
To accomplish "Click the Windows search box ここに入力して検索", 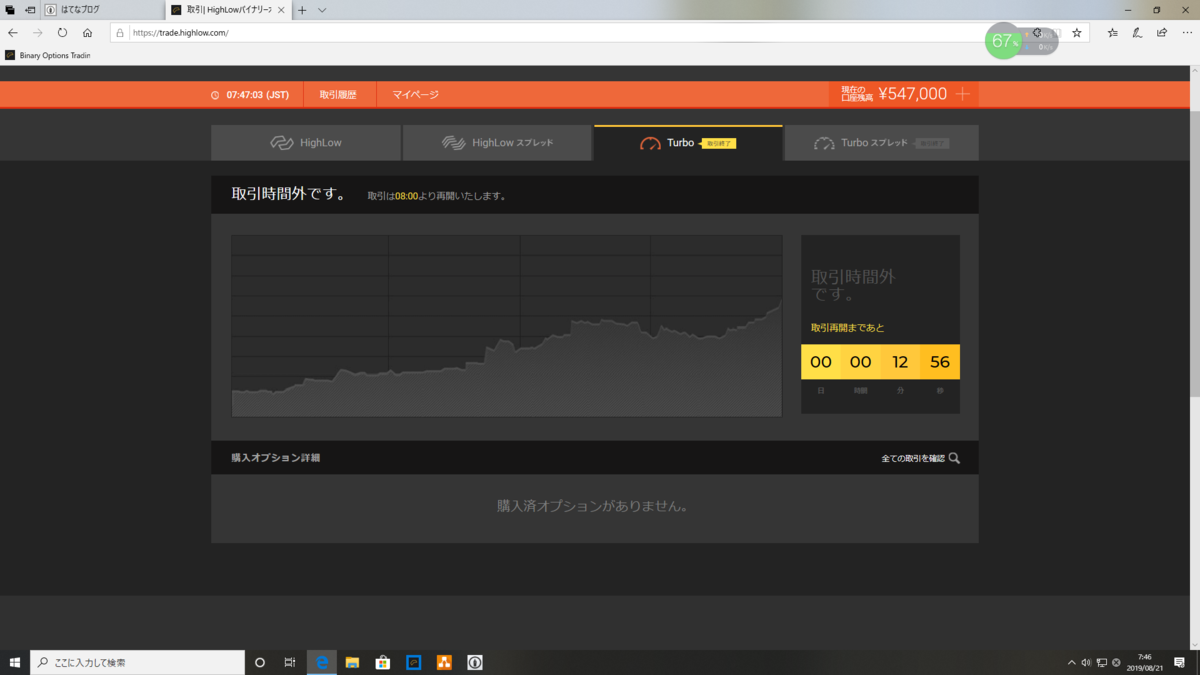I will point(137,662).
